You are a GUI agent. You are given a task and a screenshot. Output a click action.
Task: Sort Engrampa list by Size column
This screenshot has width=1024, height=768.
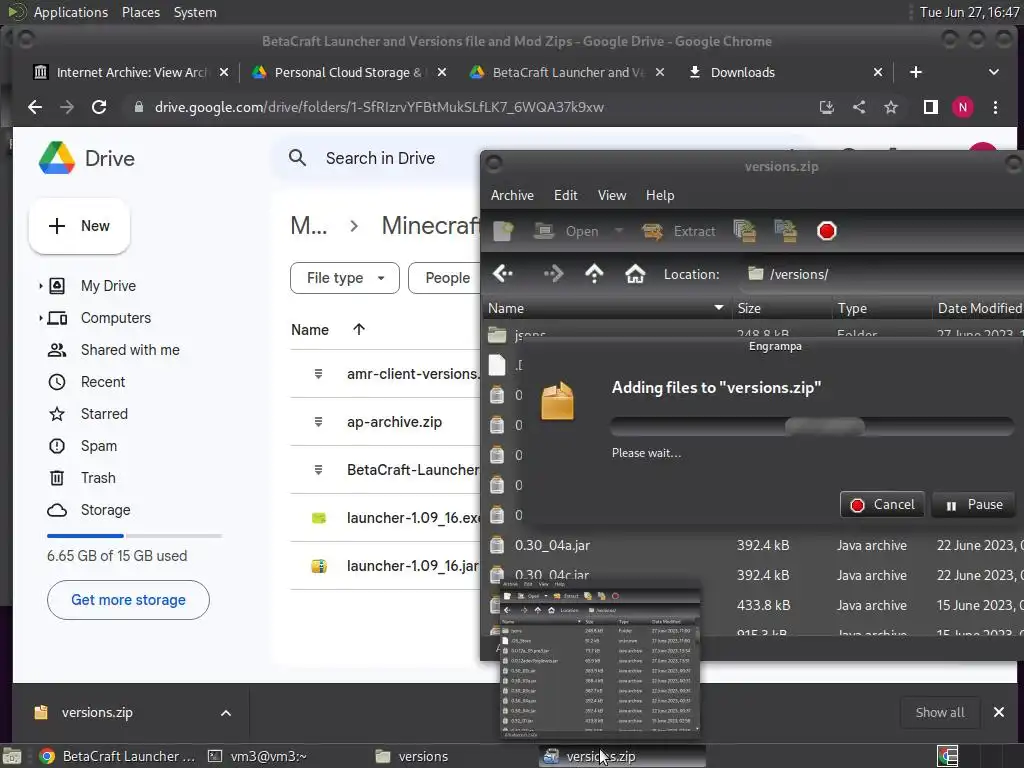coord(782,308)
